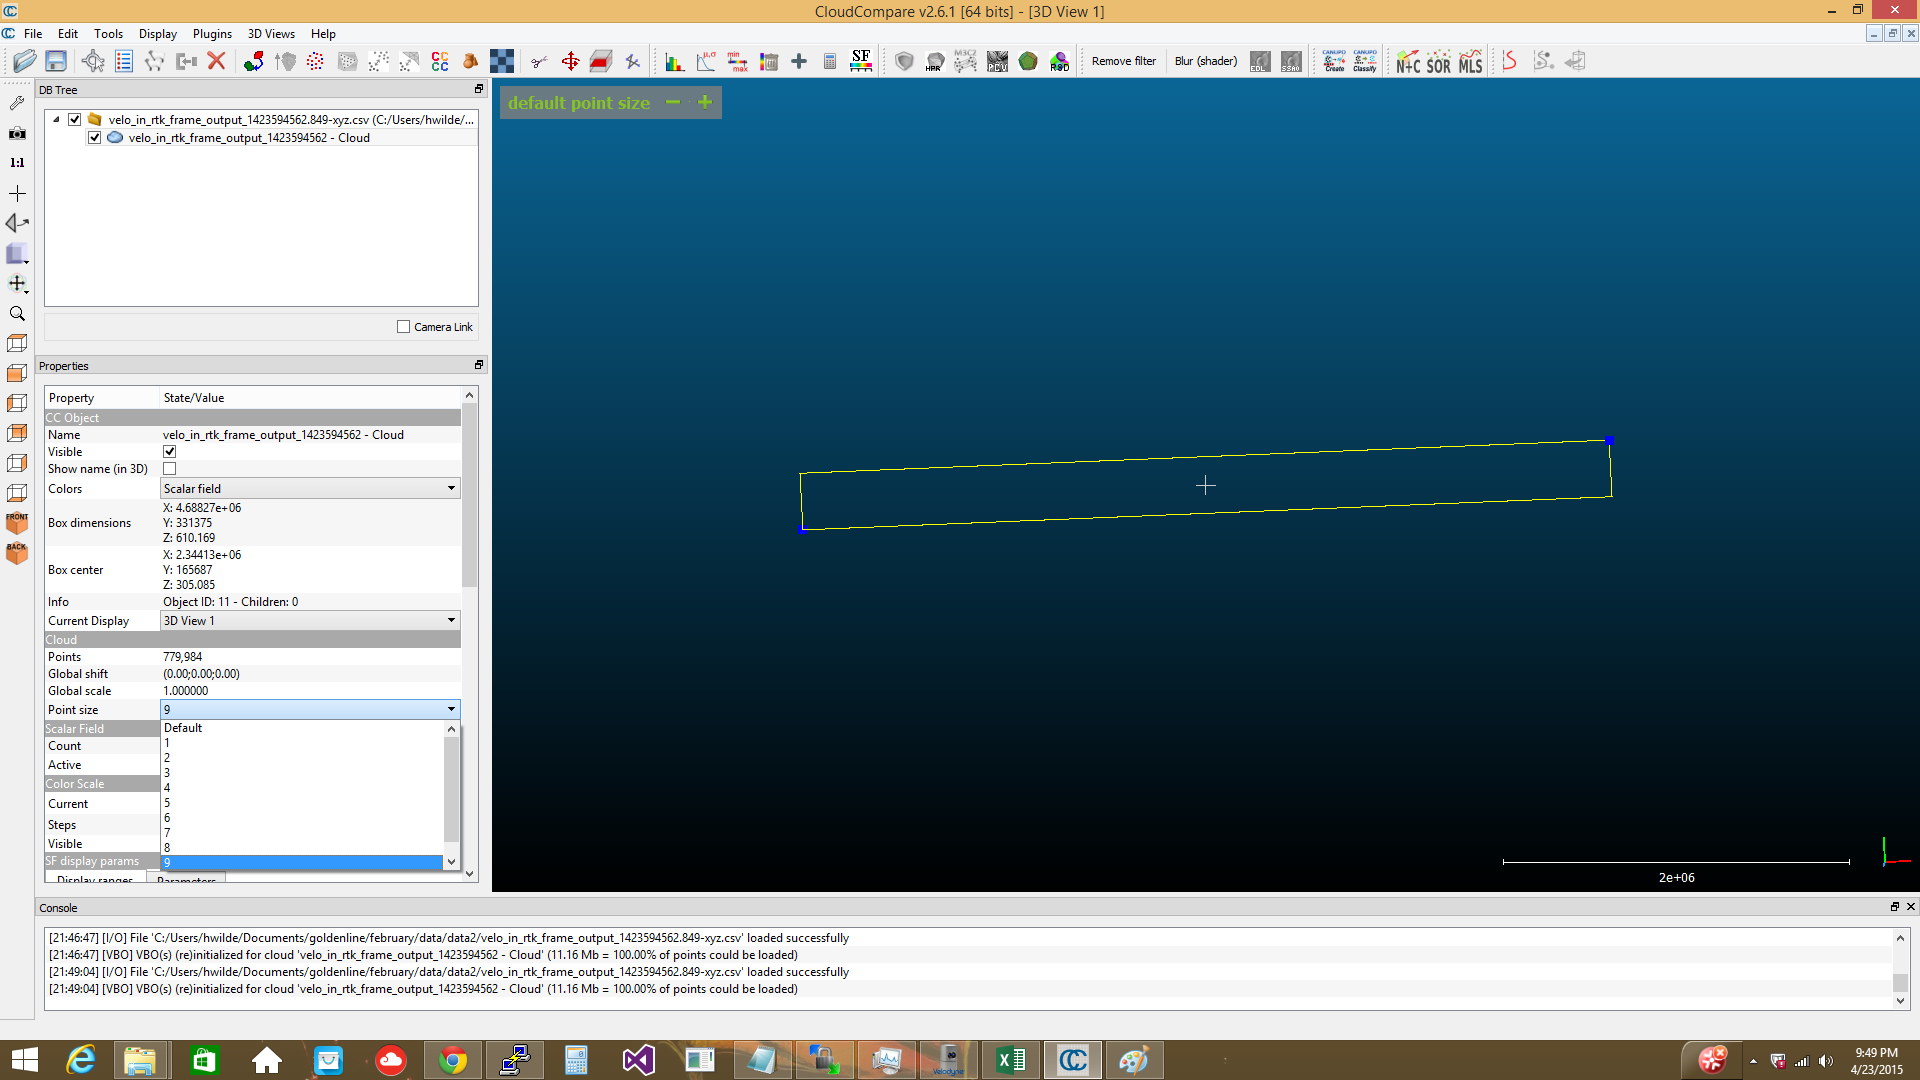This screenshot has width=1920, height=1080.
Task: Collapse the velo_in_rtk CSV tree item
Action: [57, 119]
